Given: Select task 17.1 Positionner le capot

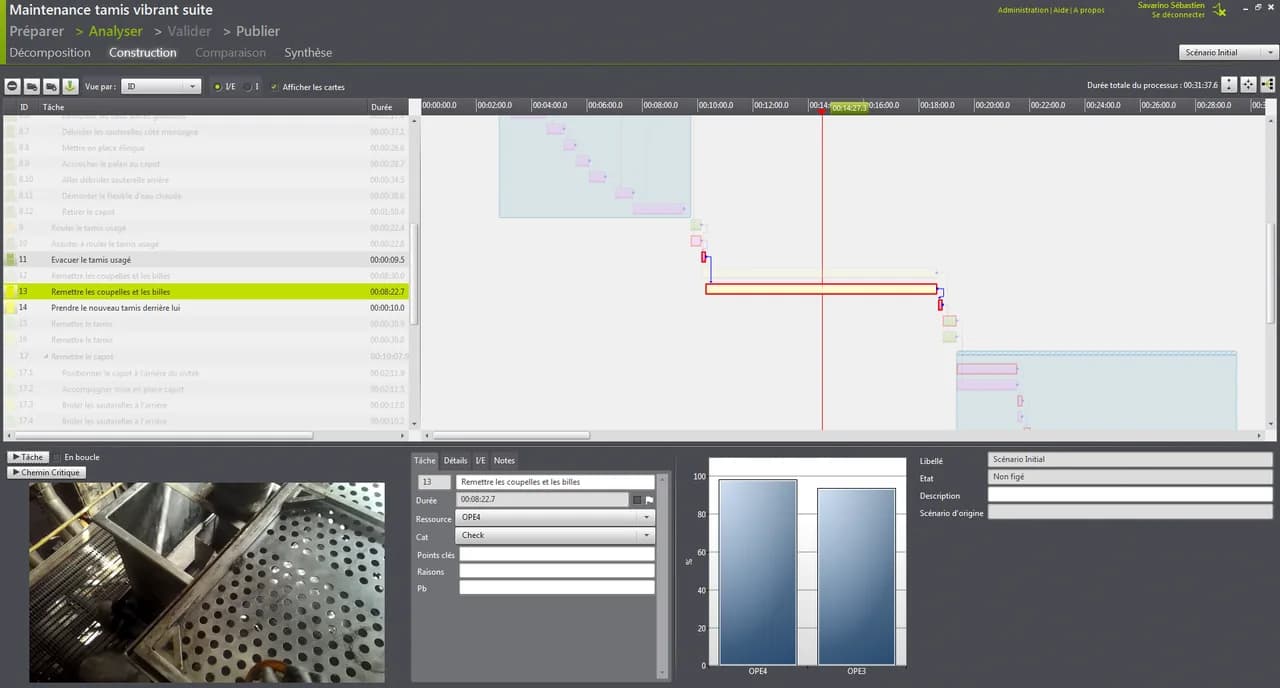Looking at the screenshot, I should [207, 373].
